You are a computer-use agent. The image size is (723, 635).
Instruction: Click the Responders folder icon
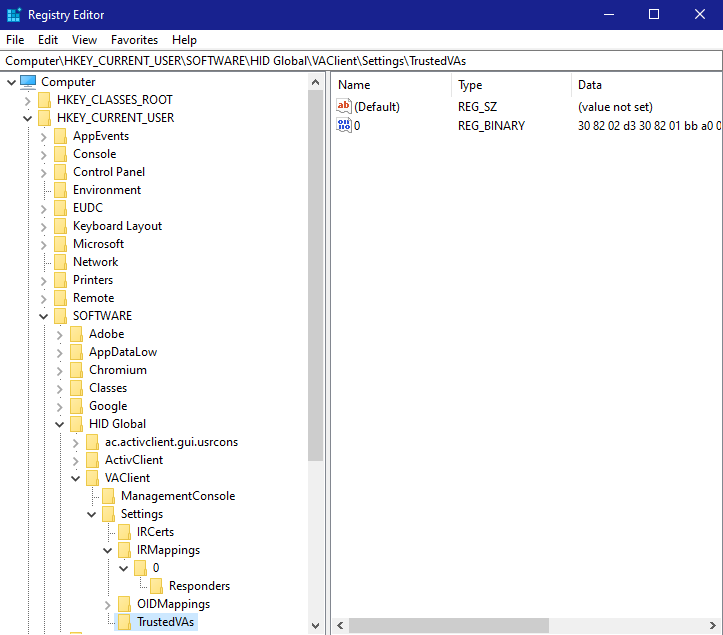coord(156,586)
